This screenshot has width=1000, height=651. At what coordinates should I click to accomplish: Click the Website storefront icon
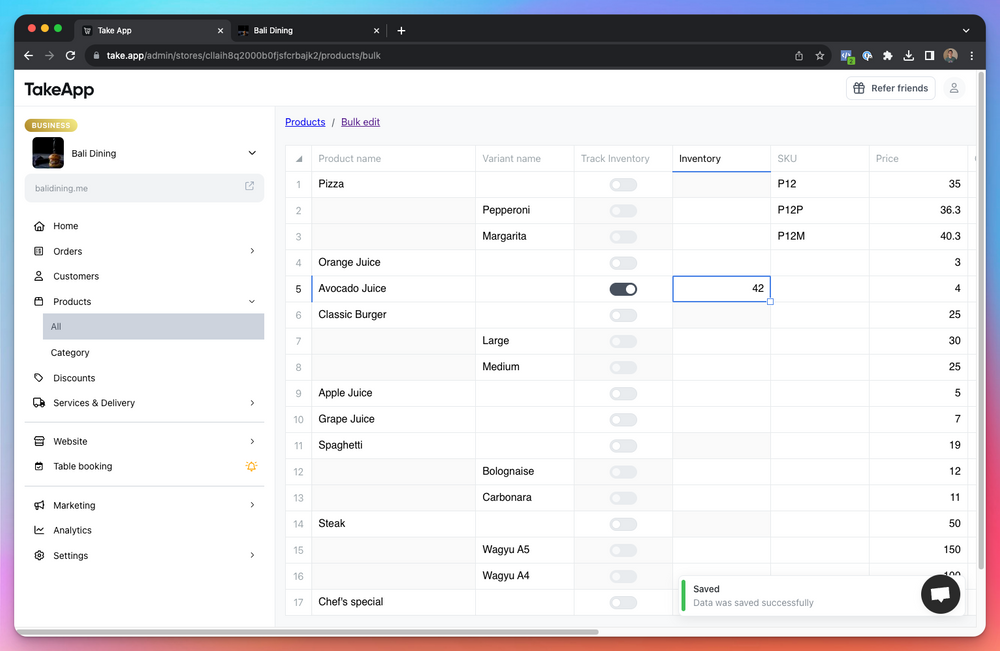pyautogui.click(x=39, y=441)
